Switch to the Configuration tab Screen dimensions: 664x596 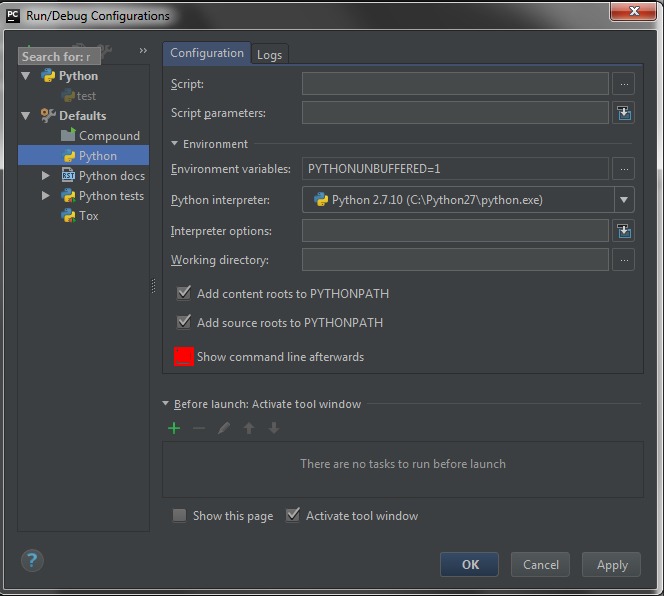[x=207, y=53]
